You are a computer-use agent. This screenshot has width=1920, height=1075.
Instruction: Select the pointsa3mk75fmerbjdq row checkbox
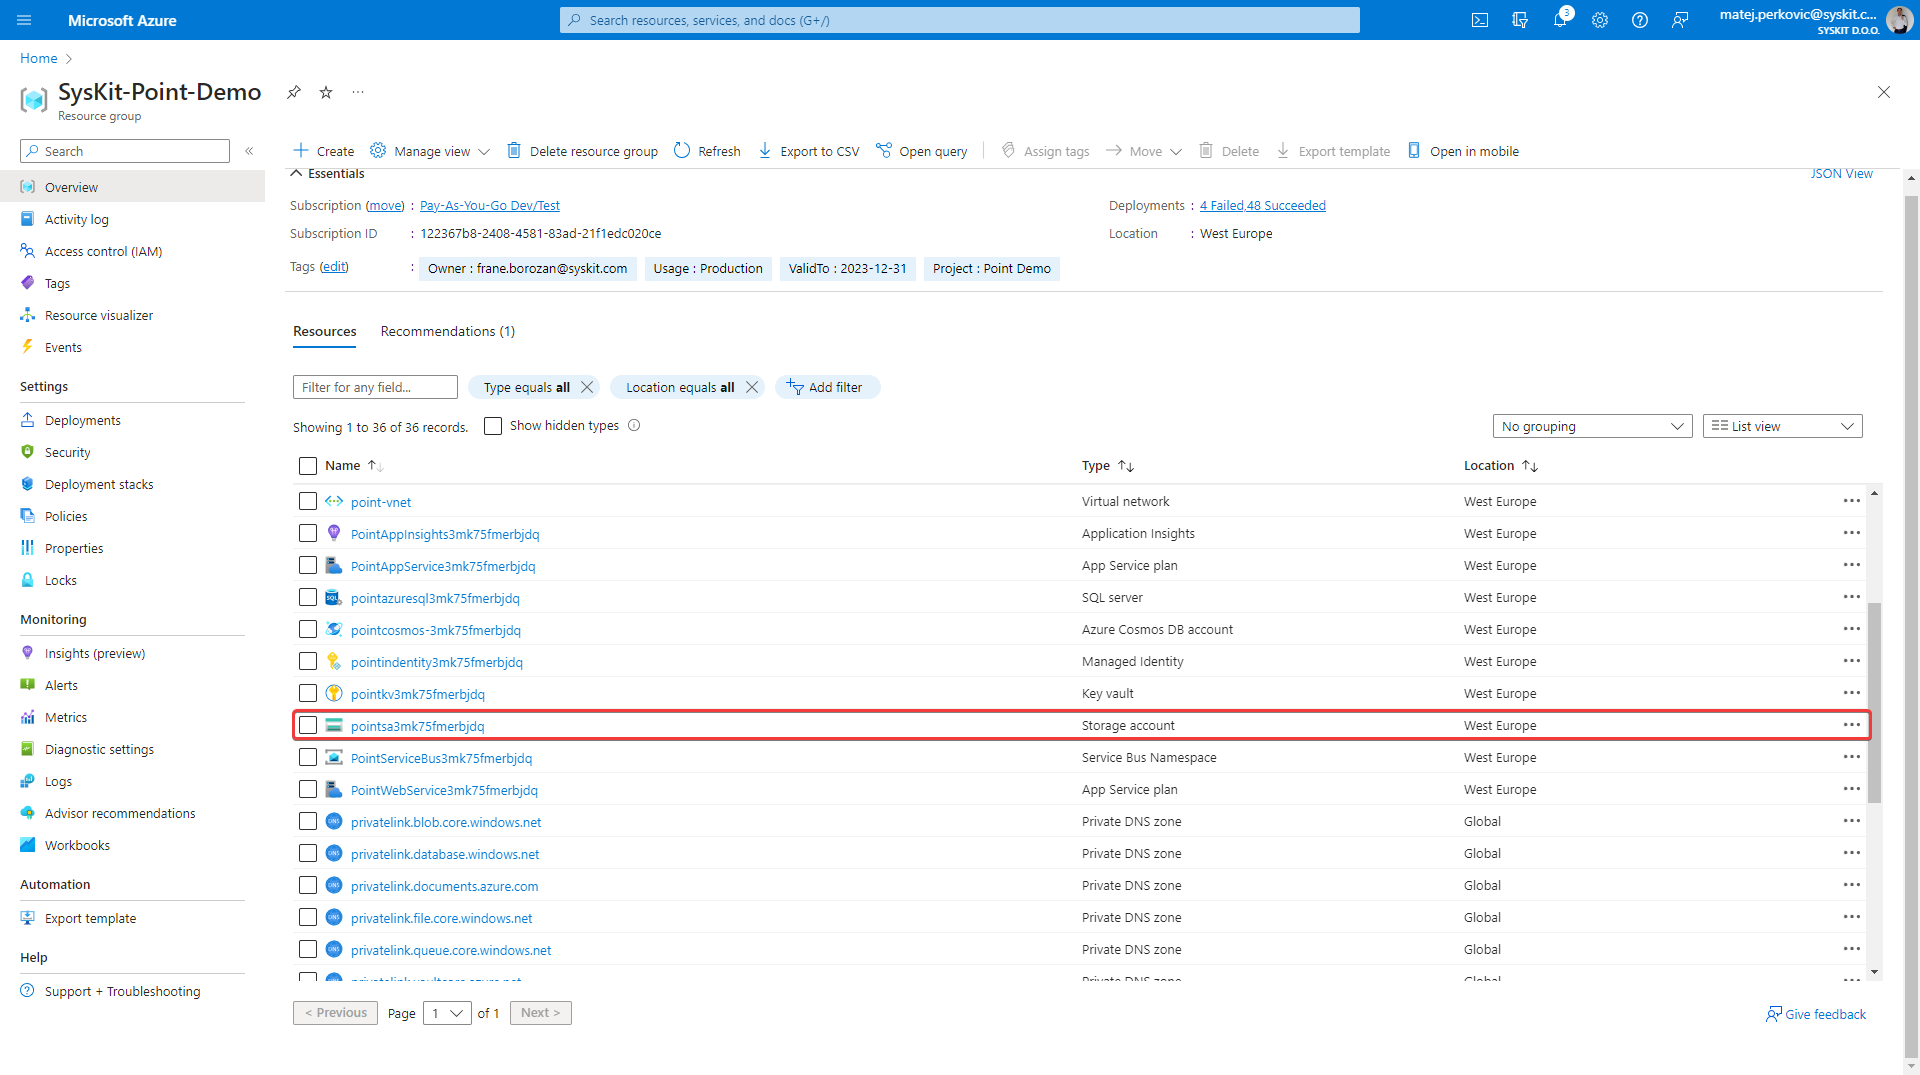[x=308, y=726]
